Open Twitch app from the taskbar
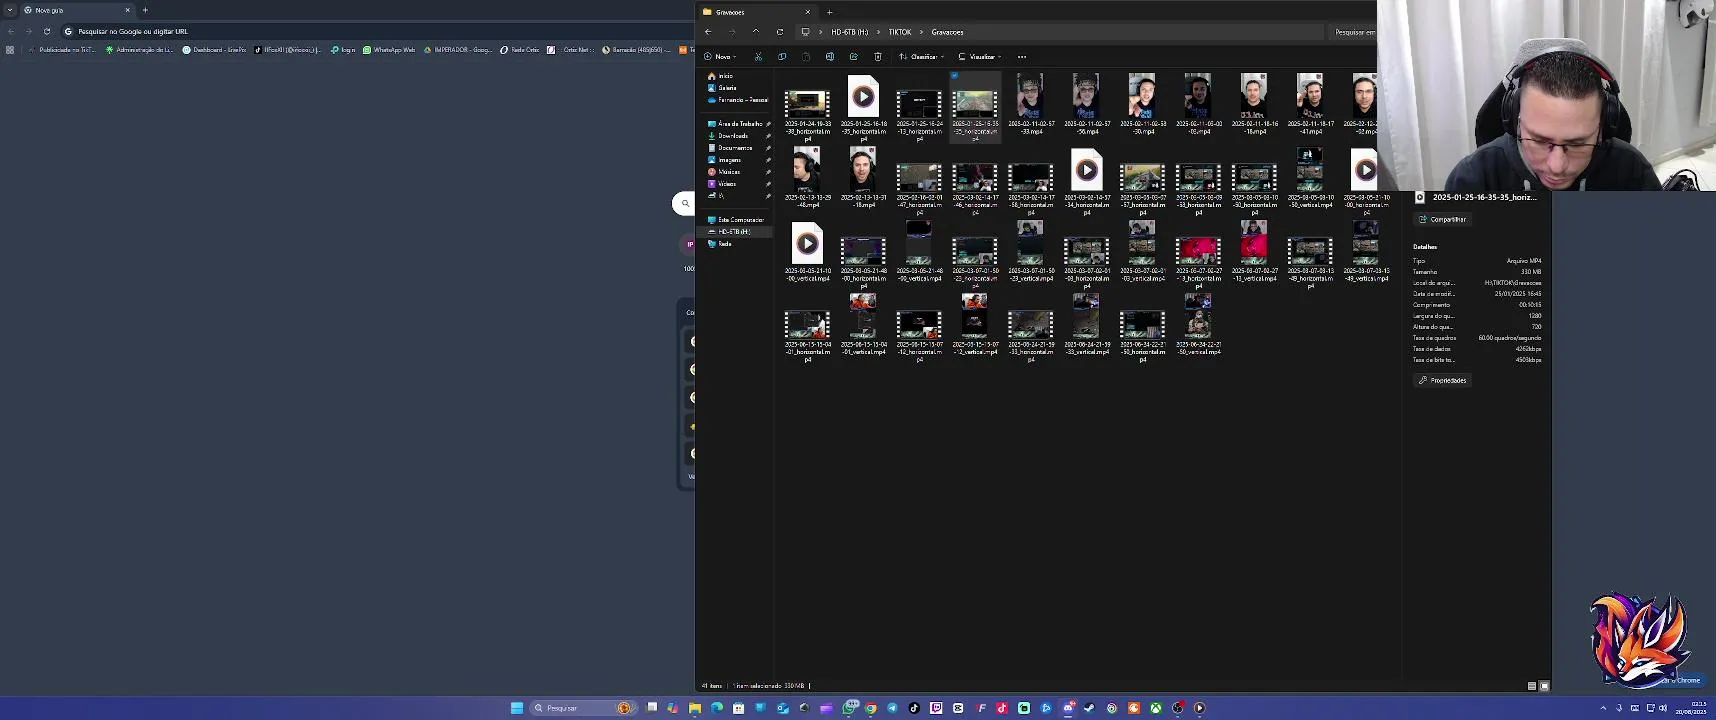 (x=936, y=708)
